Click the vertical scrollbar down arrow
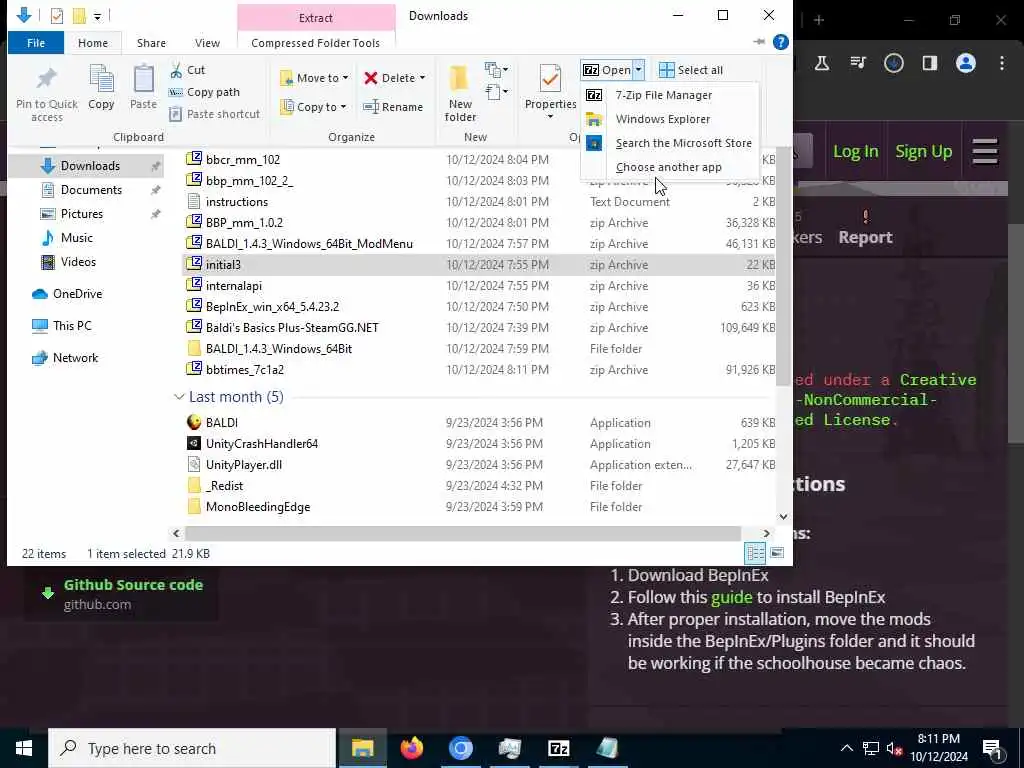This screenshot has width=1024, height=768. pos(783,517)
